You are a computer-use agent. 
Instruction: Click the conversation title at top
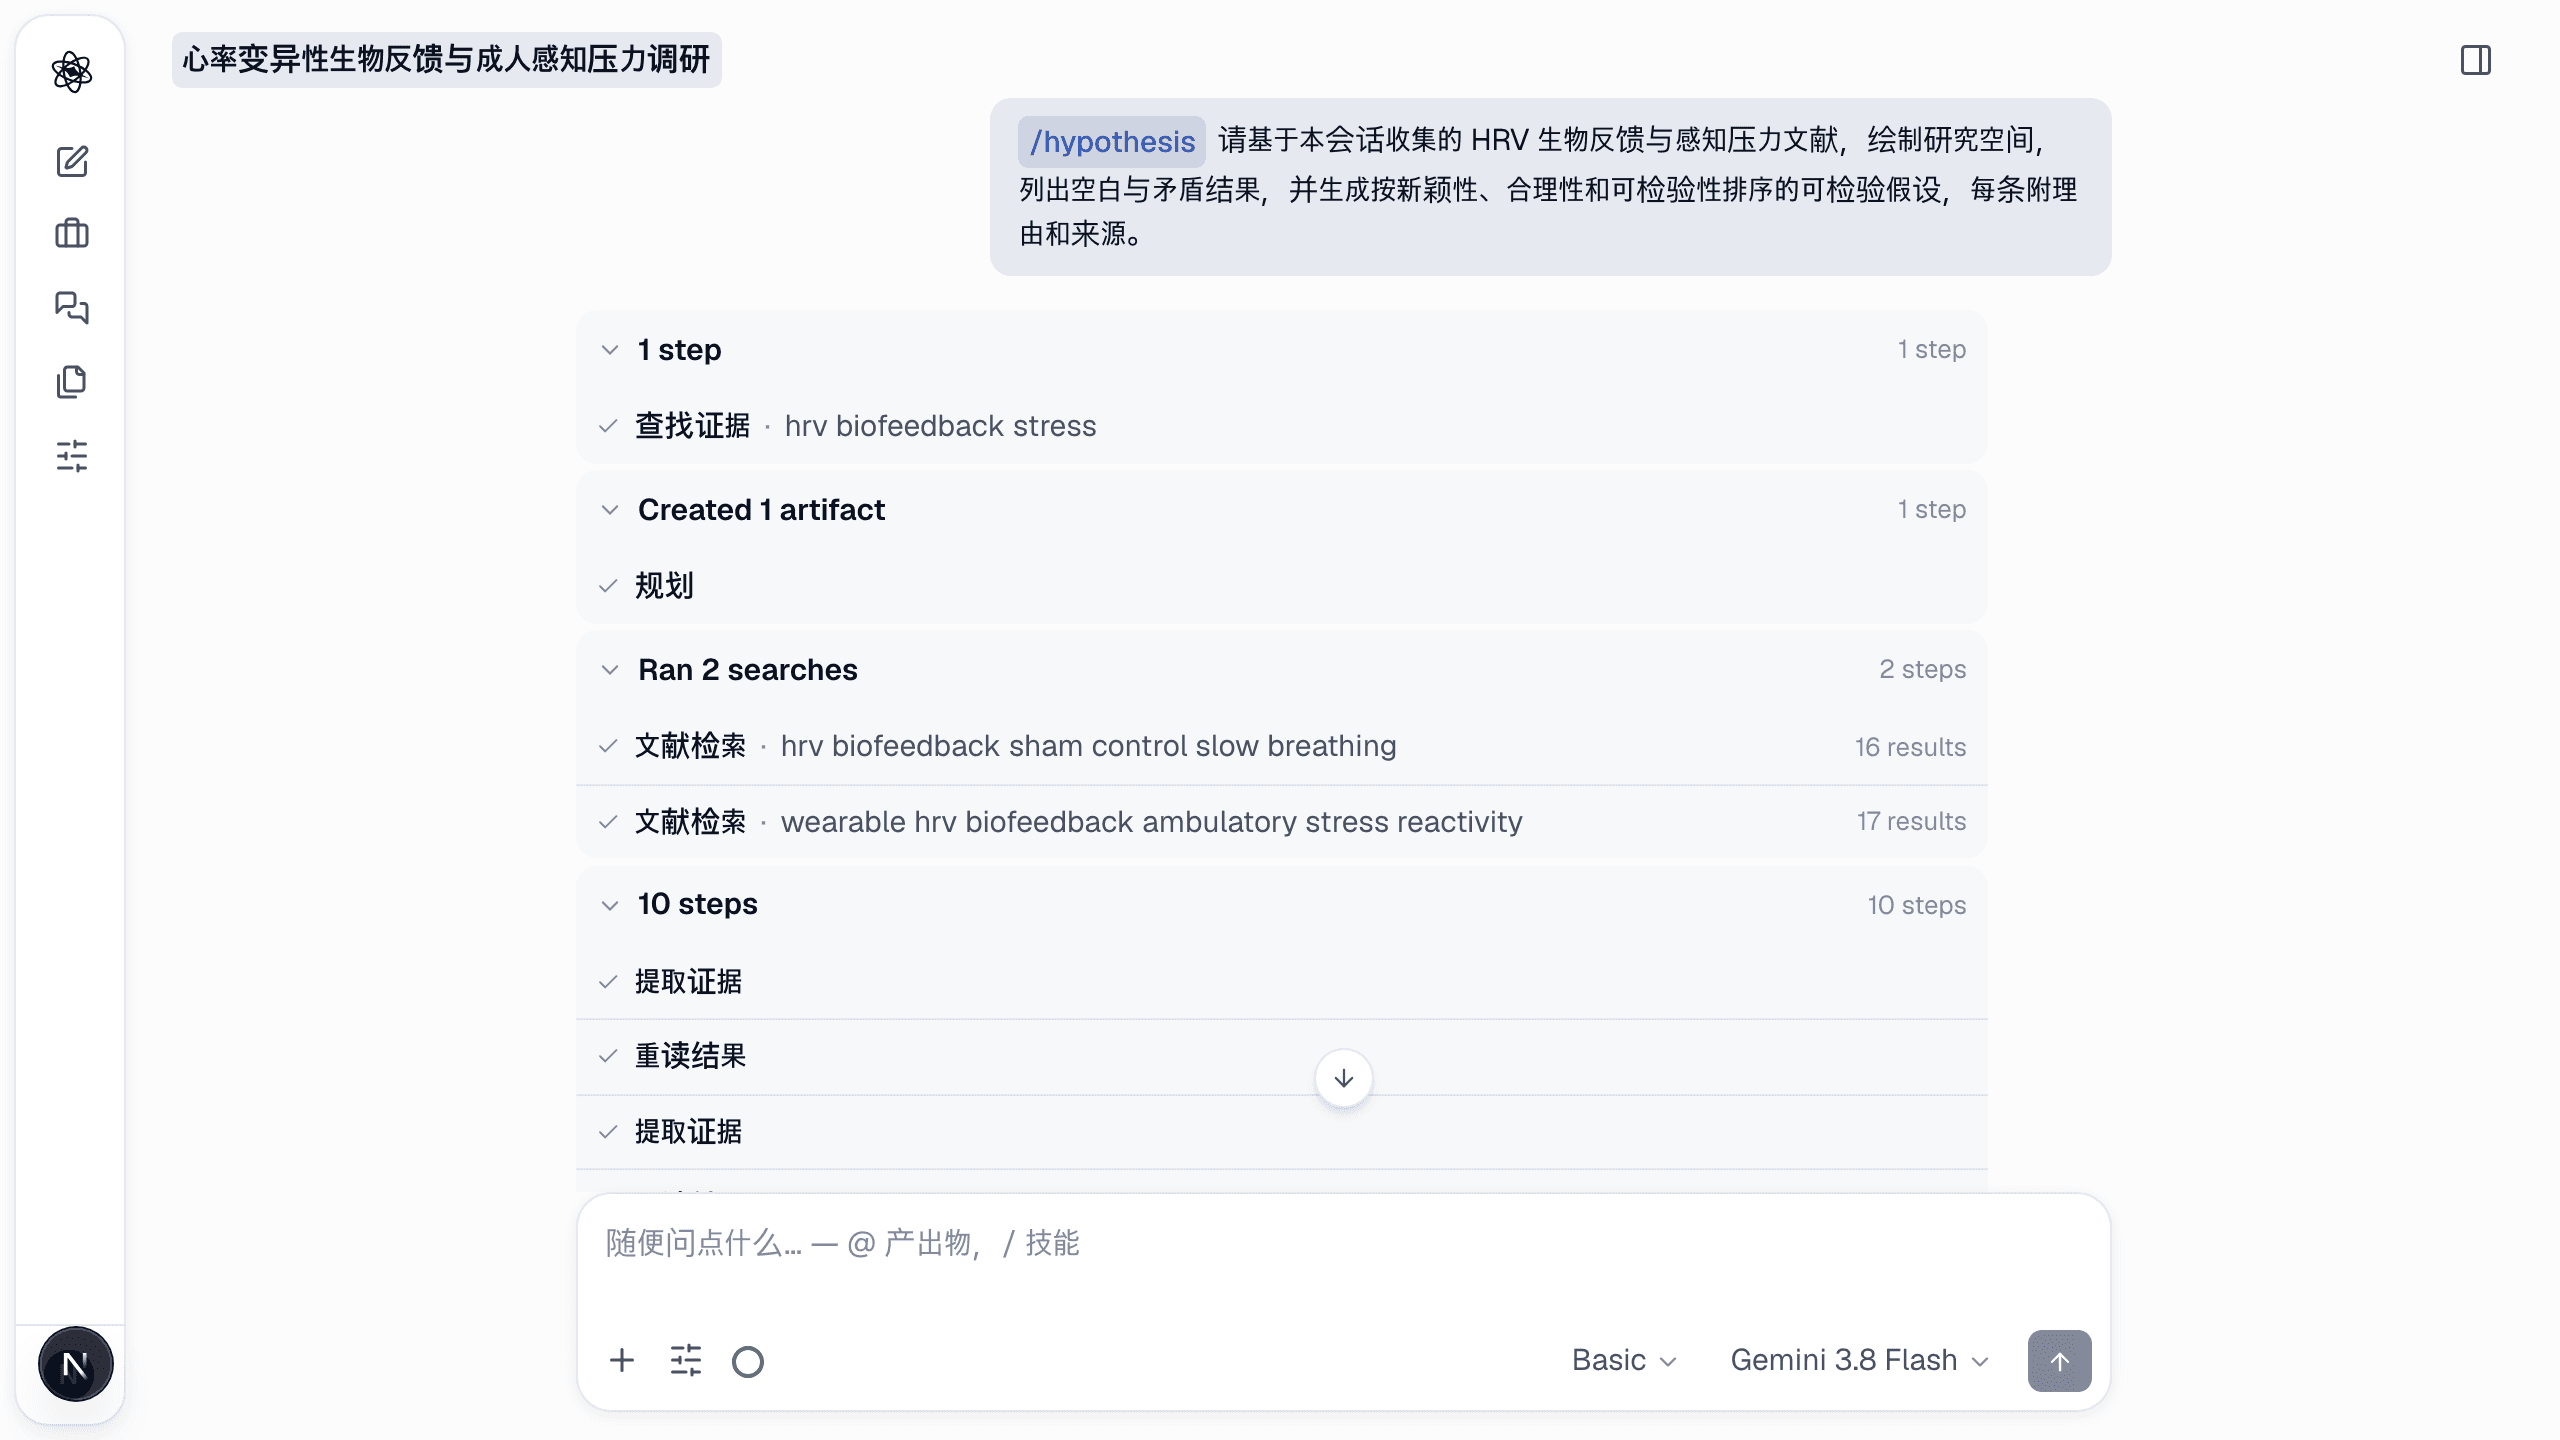pyautogui.click(x=446, y=60)
